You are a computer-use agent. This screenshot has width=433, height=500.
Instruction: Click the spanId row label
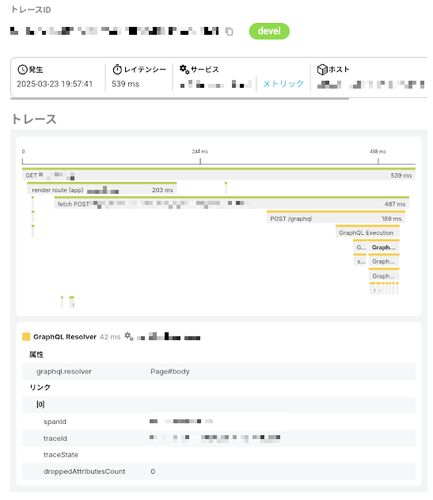(x=55, y=422)
